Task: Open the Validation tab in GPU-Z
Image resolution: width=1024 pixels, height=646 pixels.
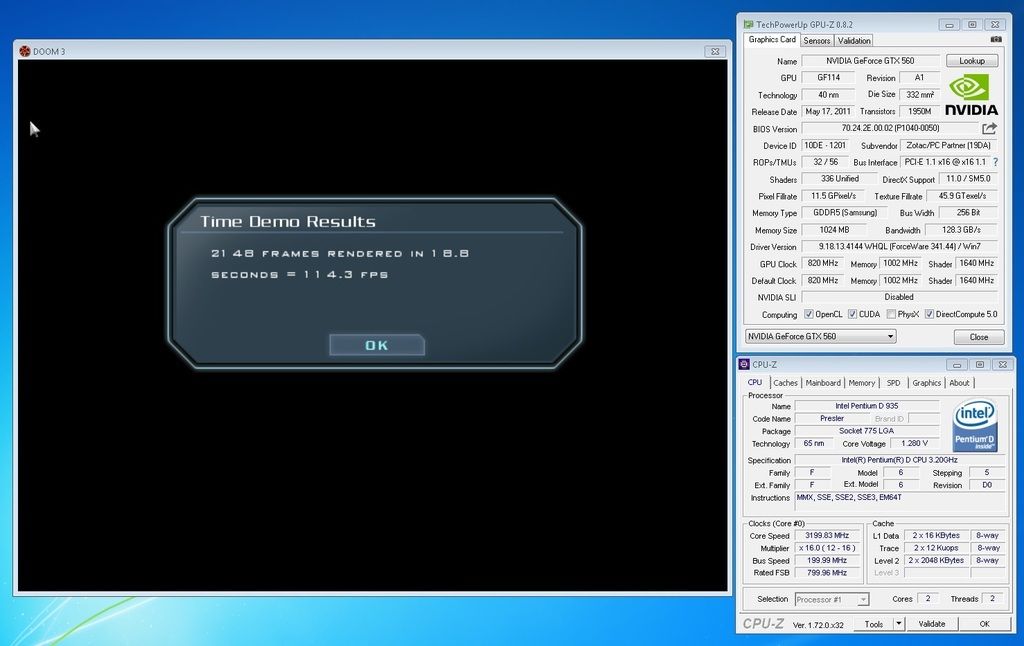Action: pos(854,40)
